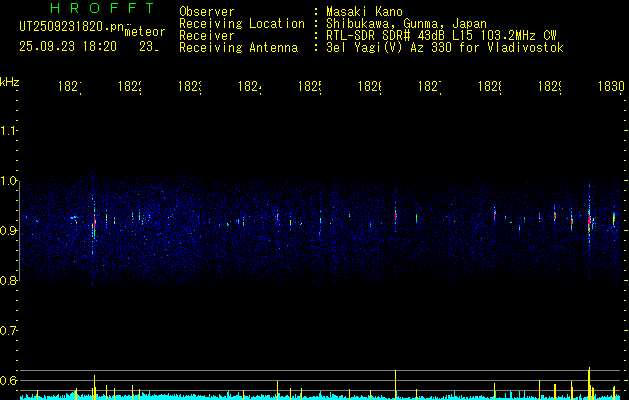Click the HROFFT title text

coord(103,8)
